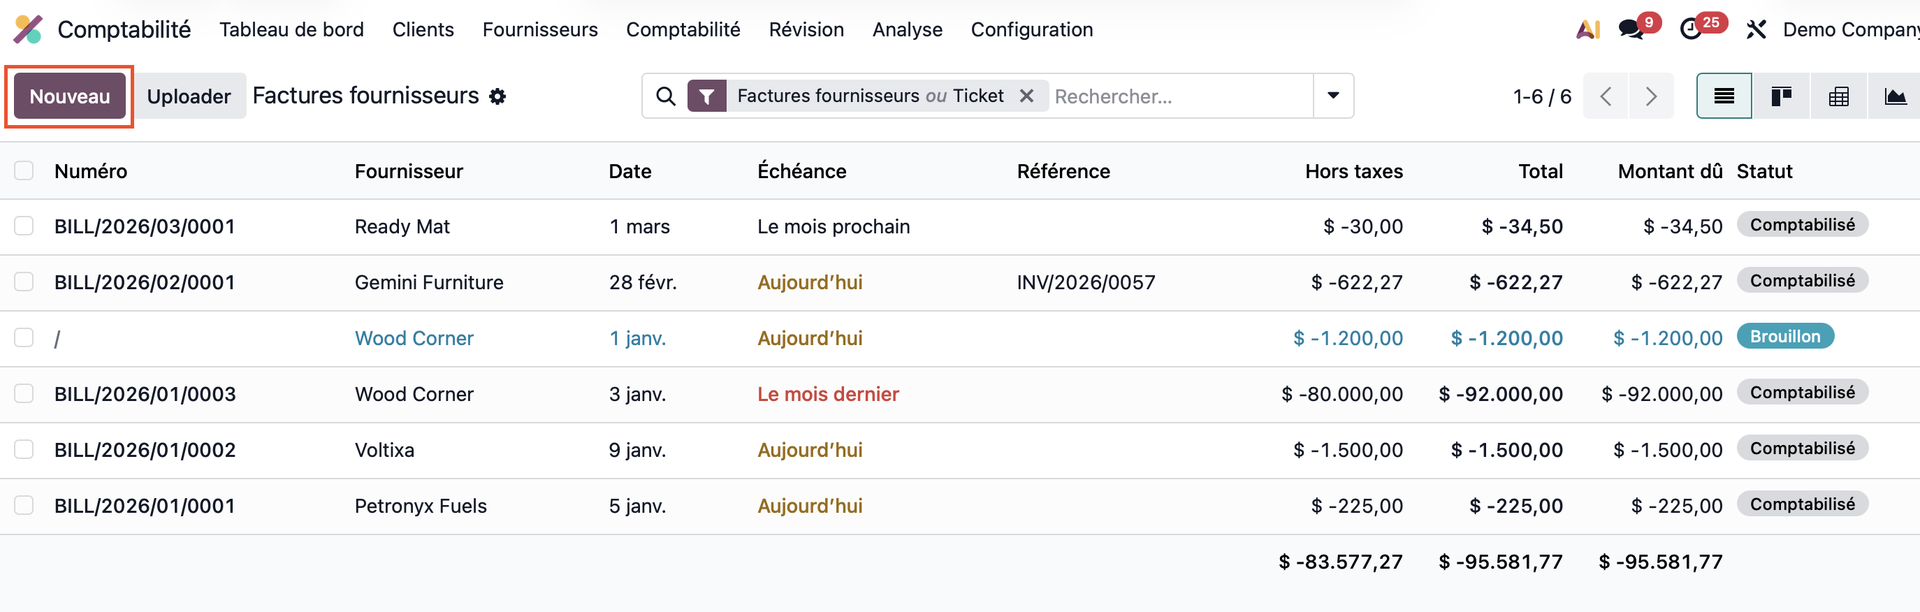Go to previous page of records

point(1606,96)
